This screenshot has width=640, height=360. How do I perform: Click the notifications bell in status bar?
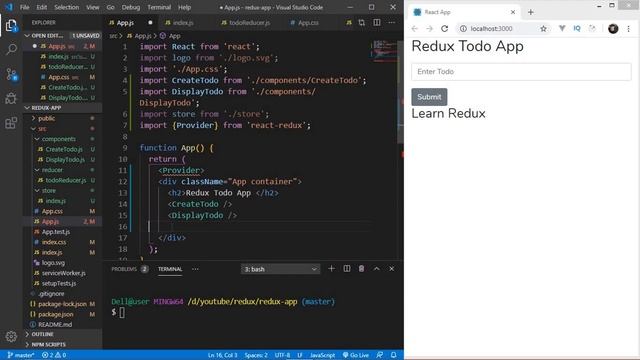tap(393, 355)
